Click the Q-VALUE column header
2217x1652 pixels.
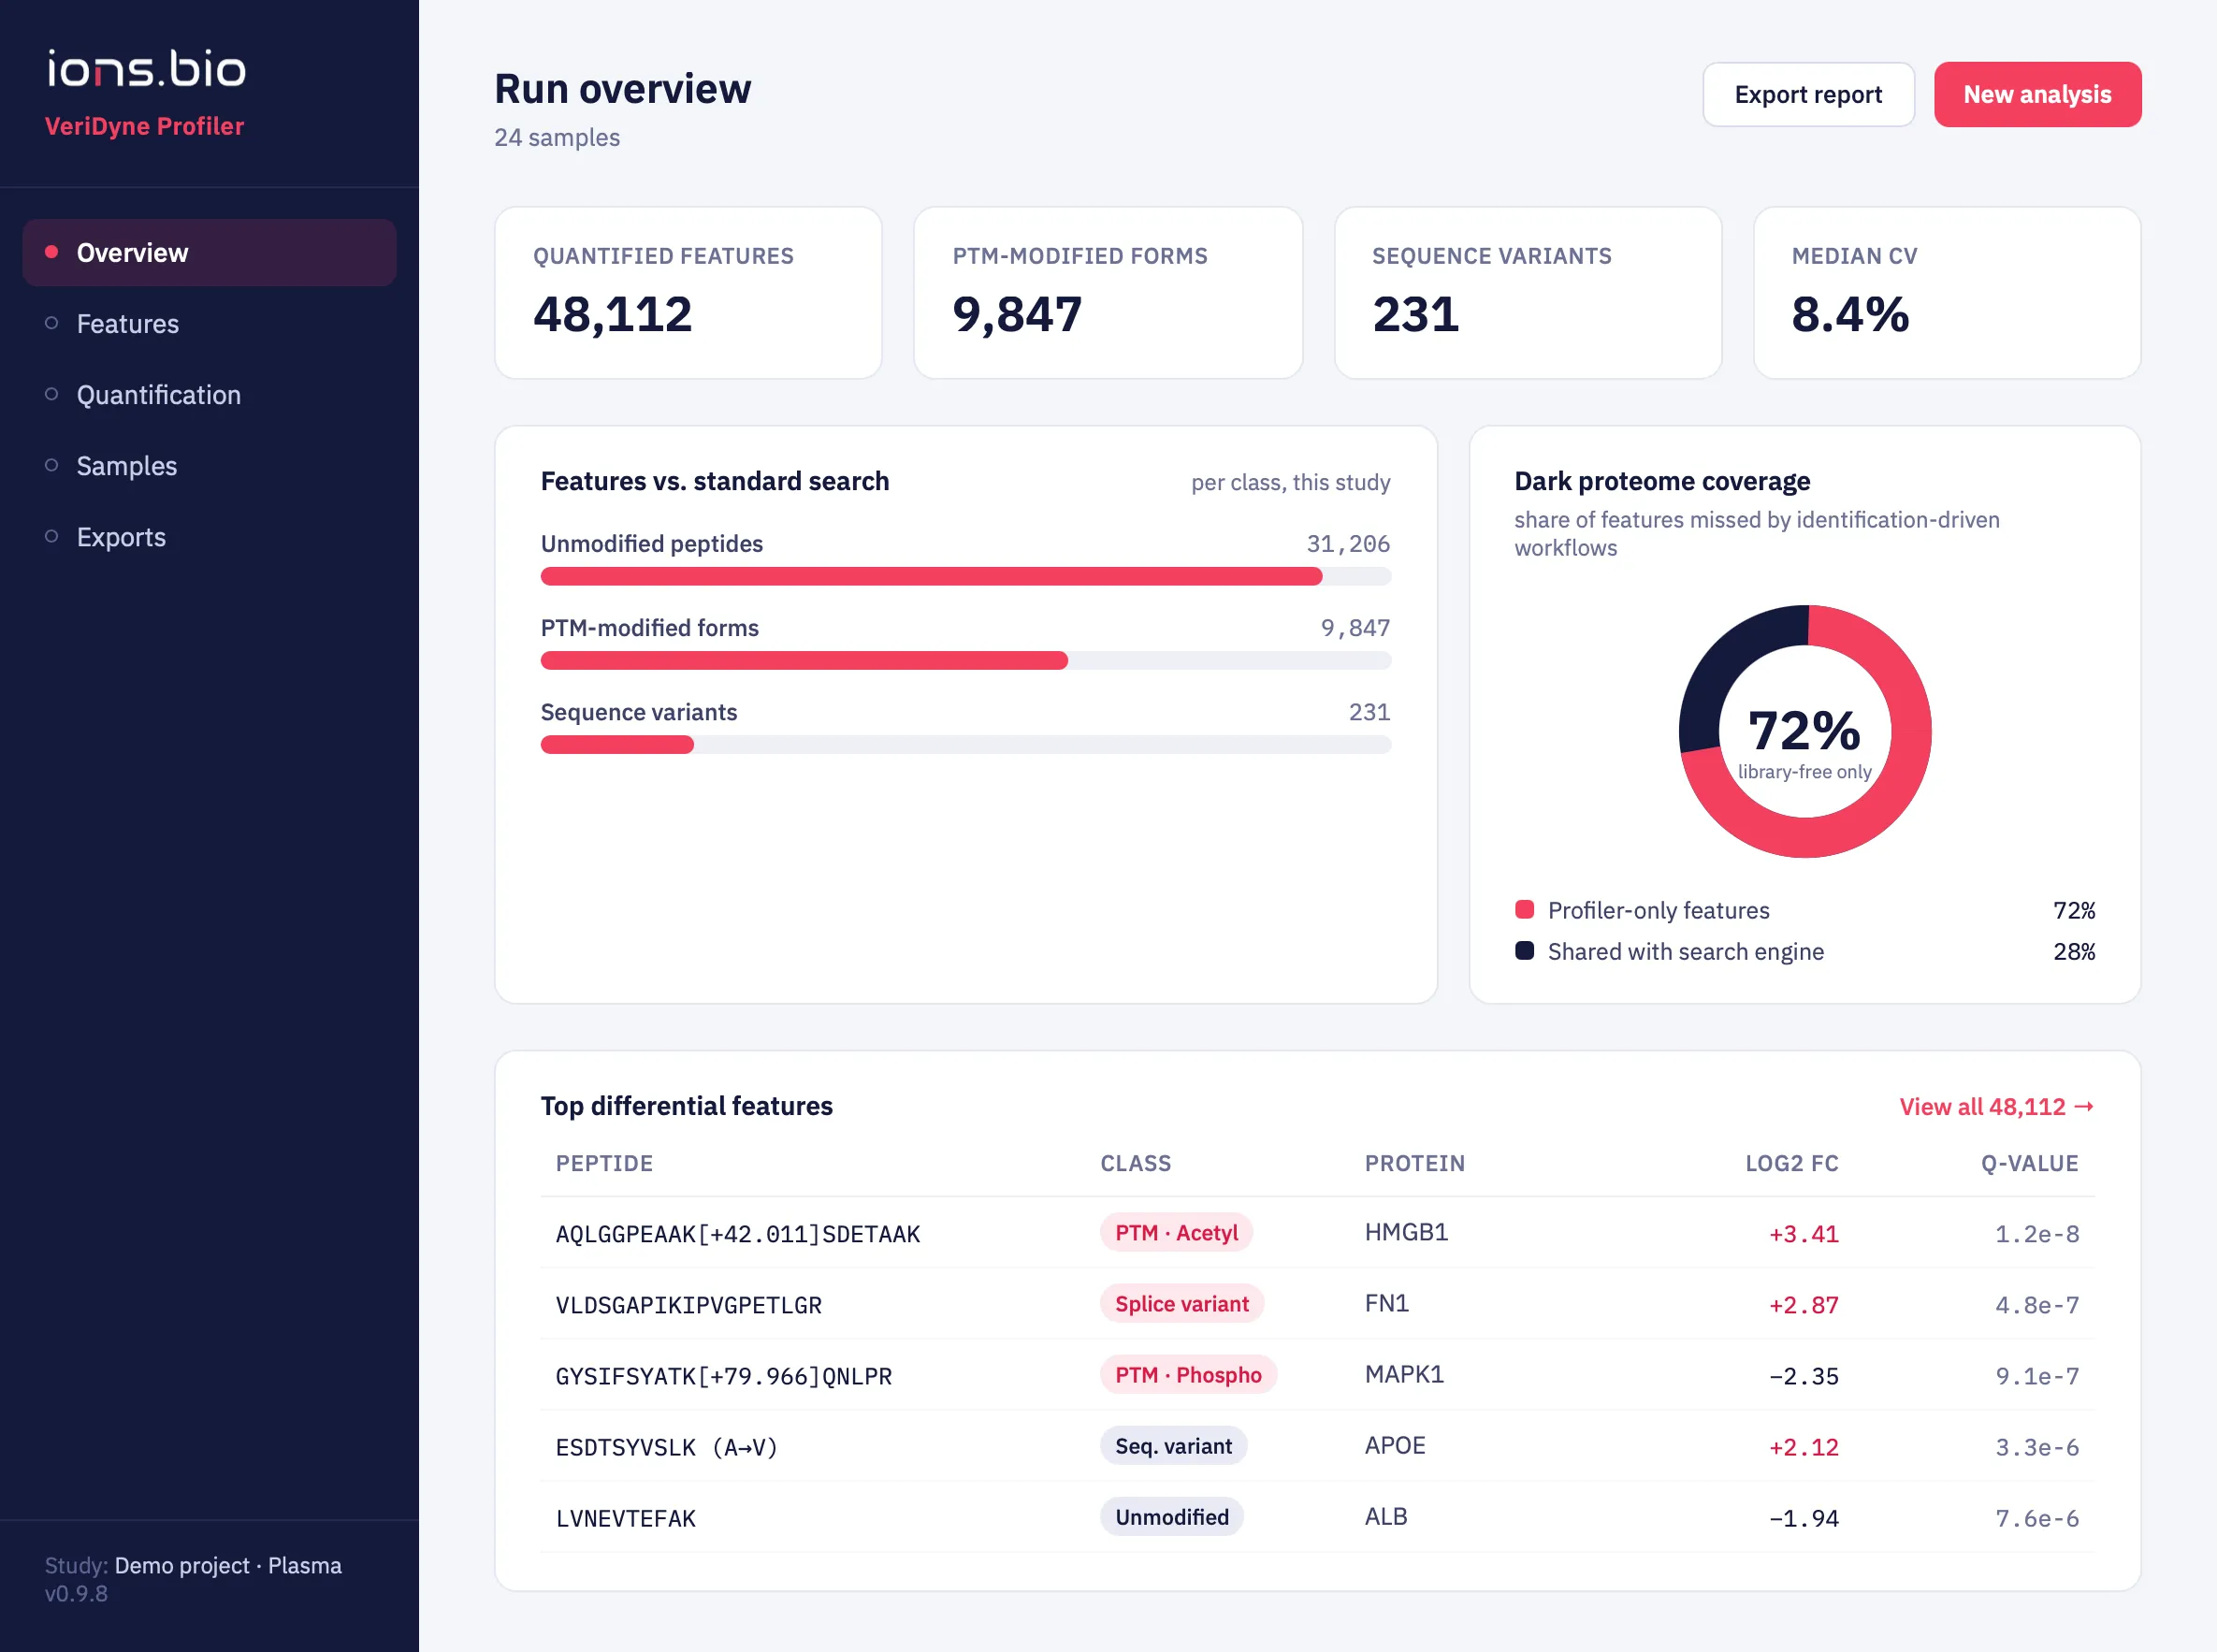pyautogui.click(x=2029, y=1163)
